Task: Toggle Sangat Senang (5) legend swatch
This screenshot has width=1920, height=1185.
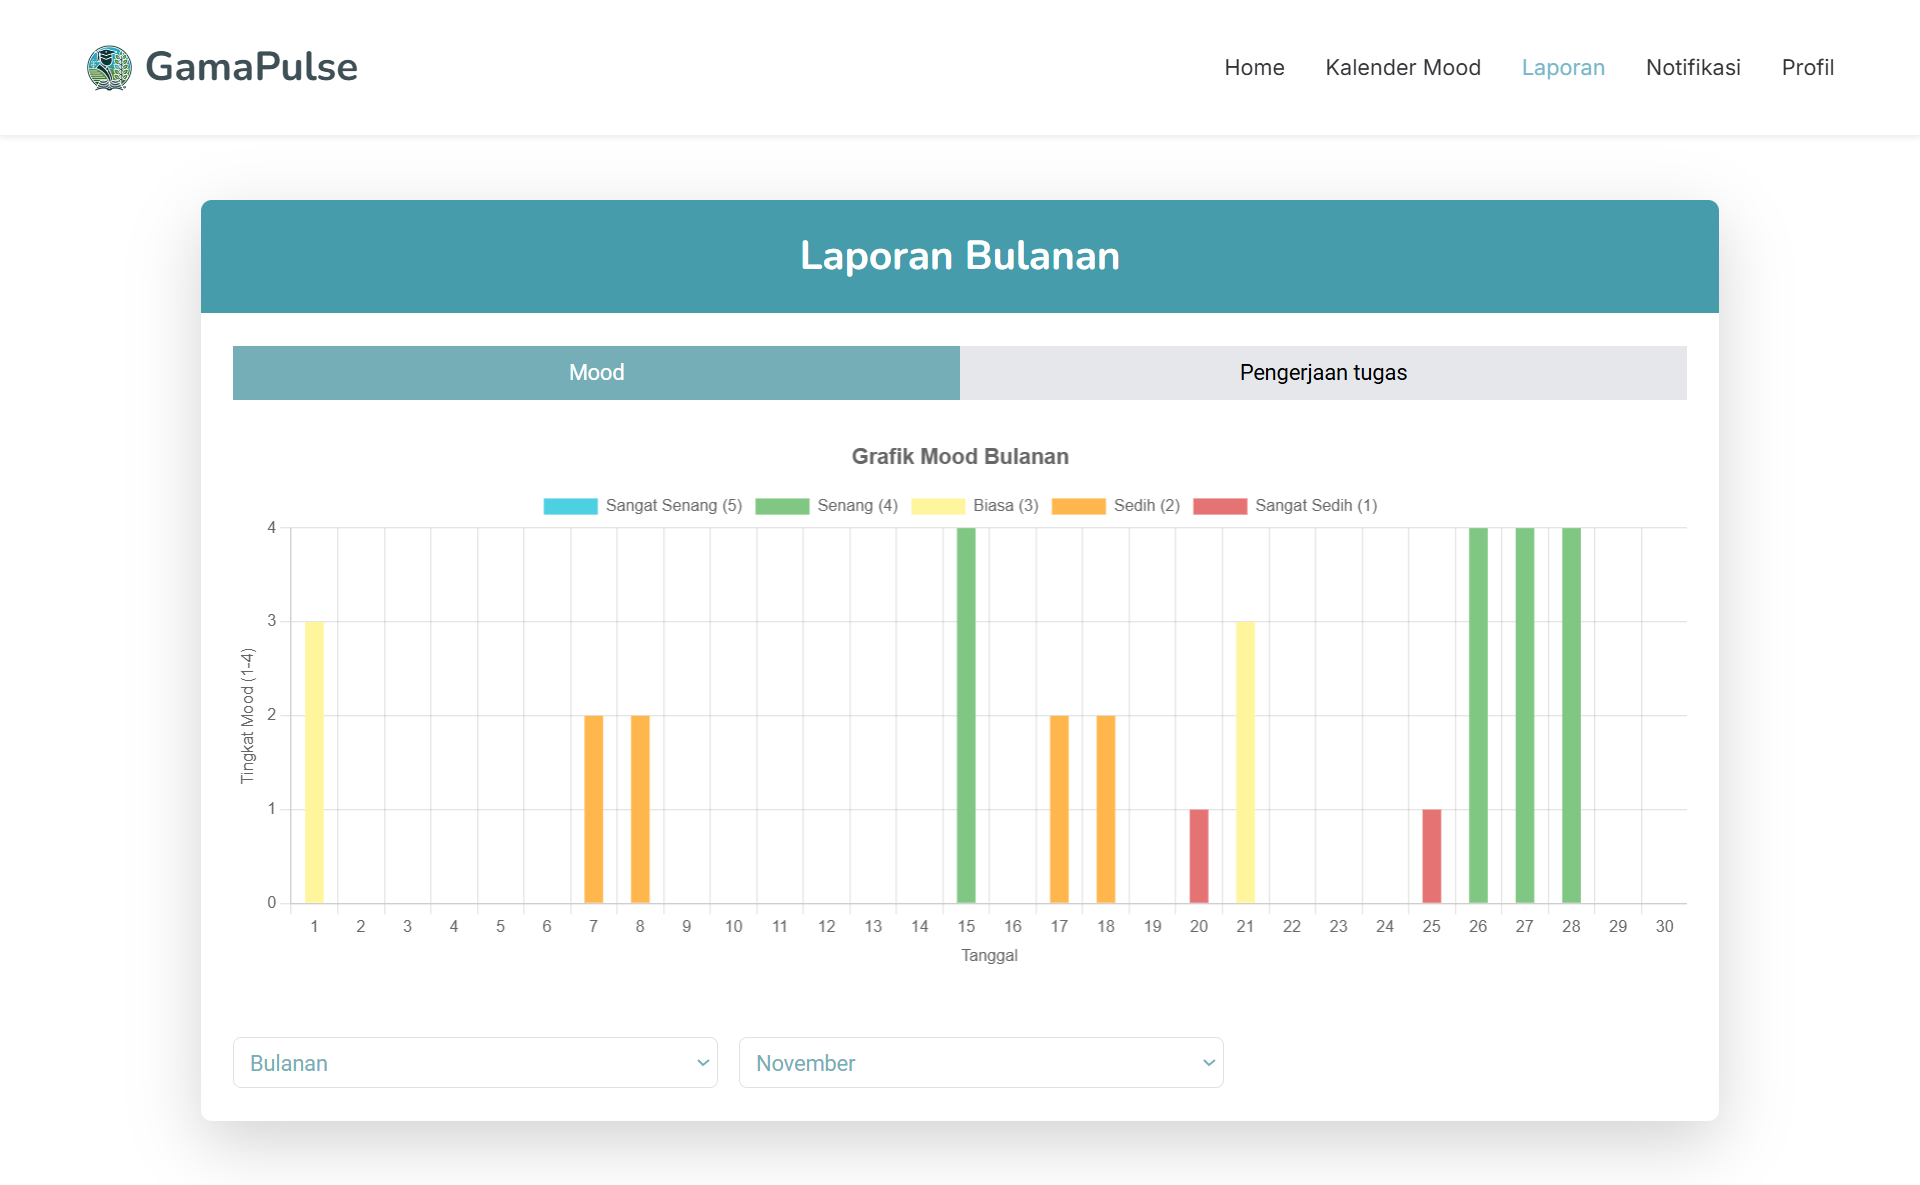Action: coord(570,506)
